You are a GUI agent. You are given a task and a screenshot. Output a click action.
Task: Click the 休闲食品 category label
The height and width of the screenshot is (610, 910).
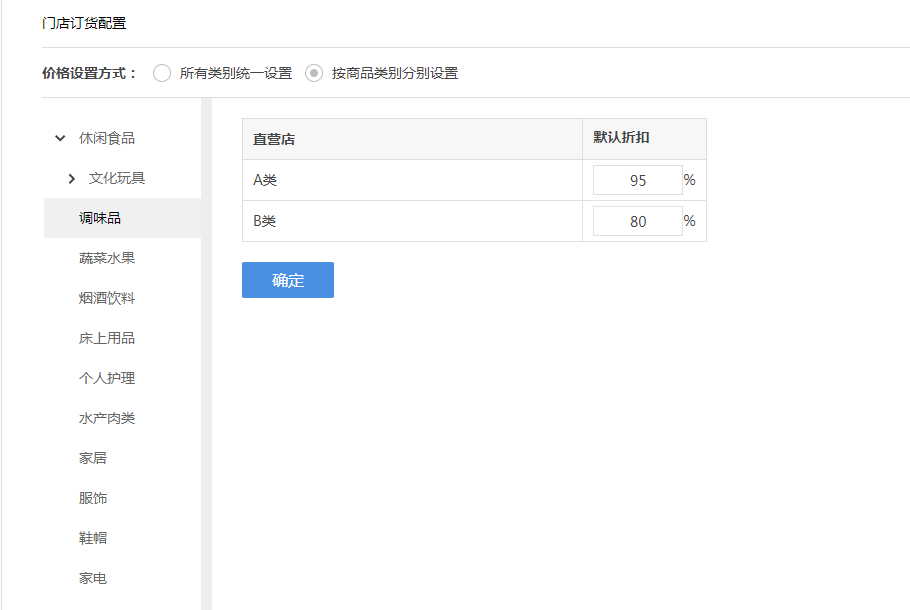107,138
